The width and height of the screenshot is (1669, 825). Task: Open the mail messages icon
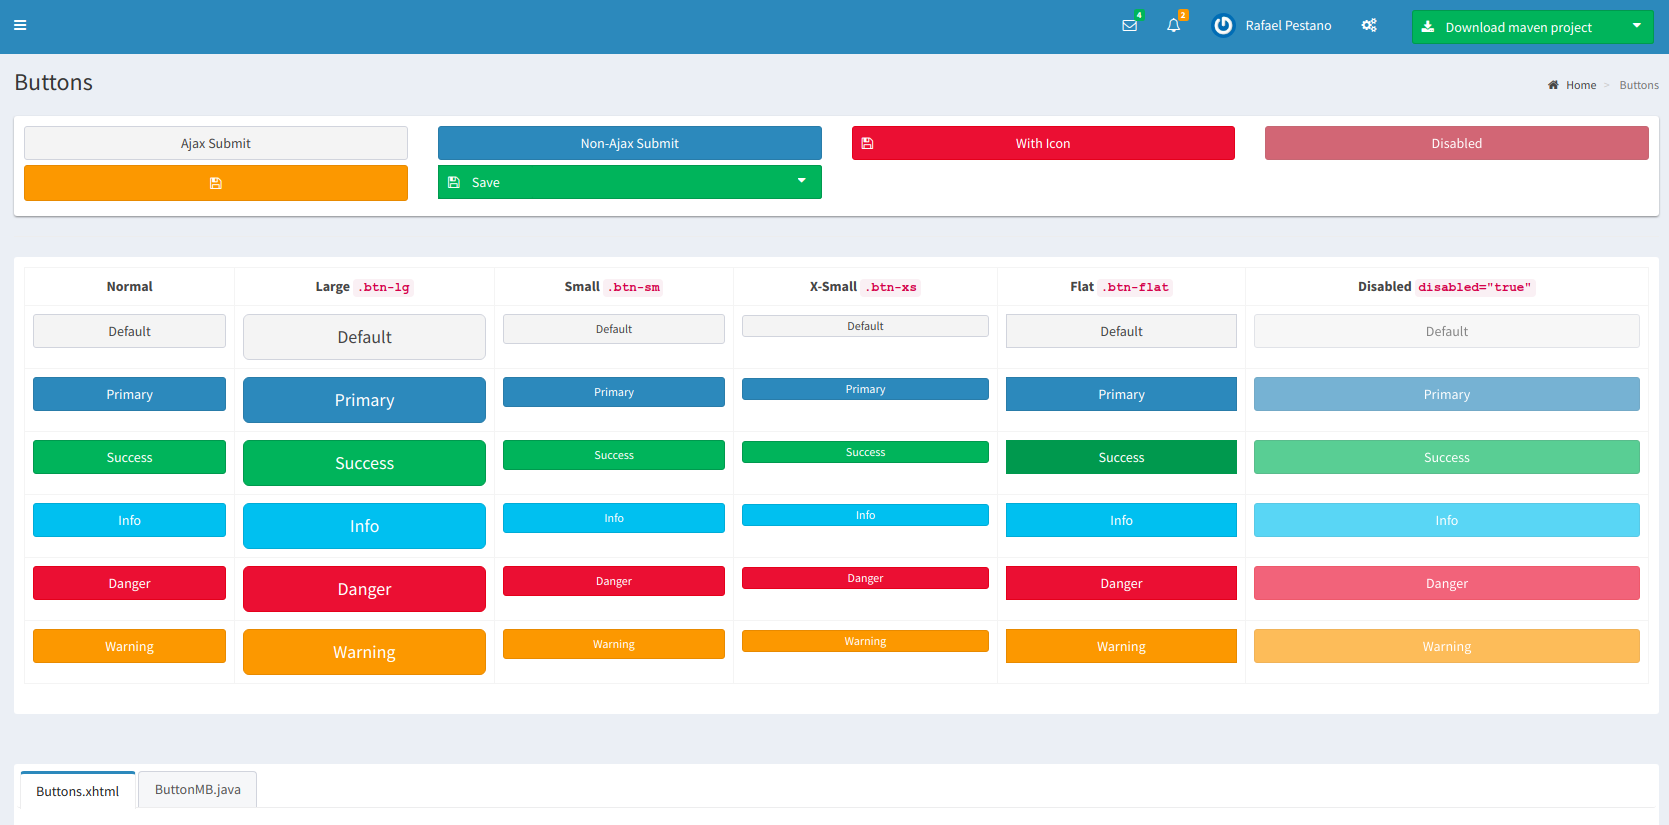pos(1130,26)
